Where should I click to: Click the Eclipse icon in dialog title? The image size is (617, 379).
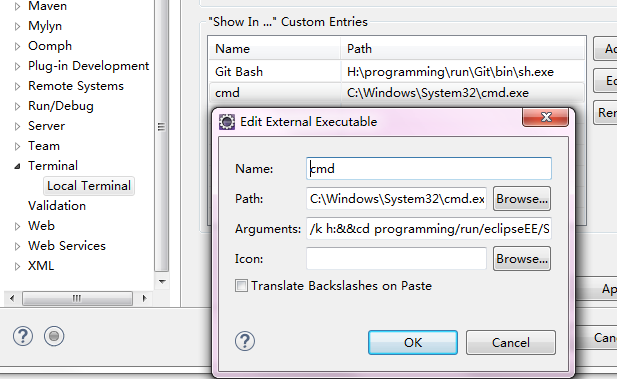tap(227, 122)
